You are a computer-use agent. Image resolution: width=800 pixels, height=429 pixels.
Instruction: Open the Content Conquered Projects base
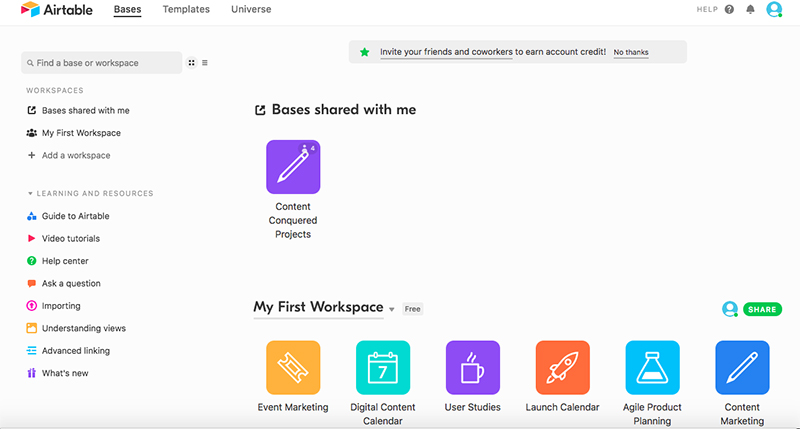(293, 167)
